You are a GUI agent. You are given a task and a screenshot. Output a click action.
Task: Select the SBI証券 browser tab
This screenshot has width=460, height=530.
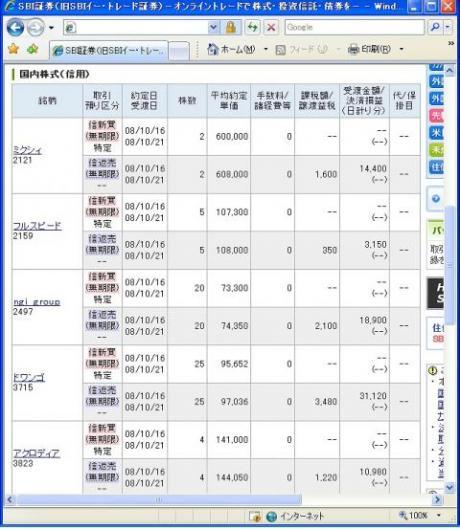pos(108,51)
